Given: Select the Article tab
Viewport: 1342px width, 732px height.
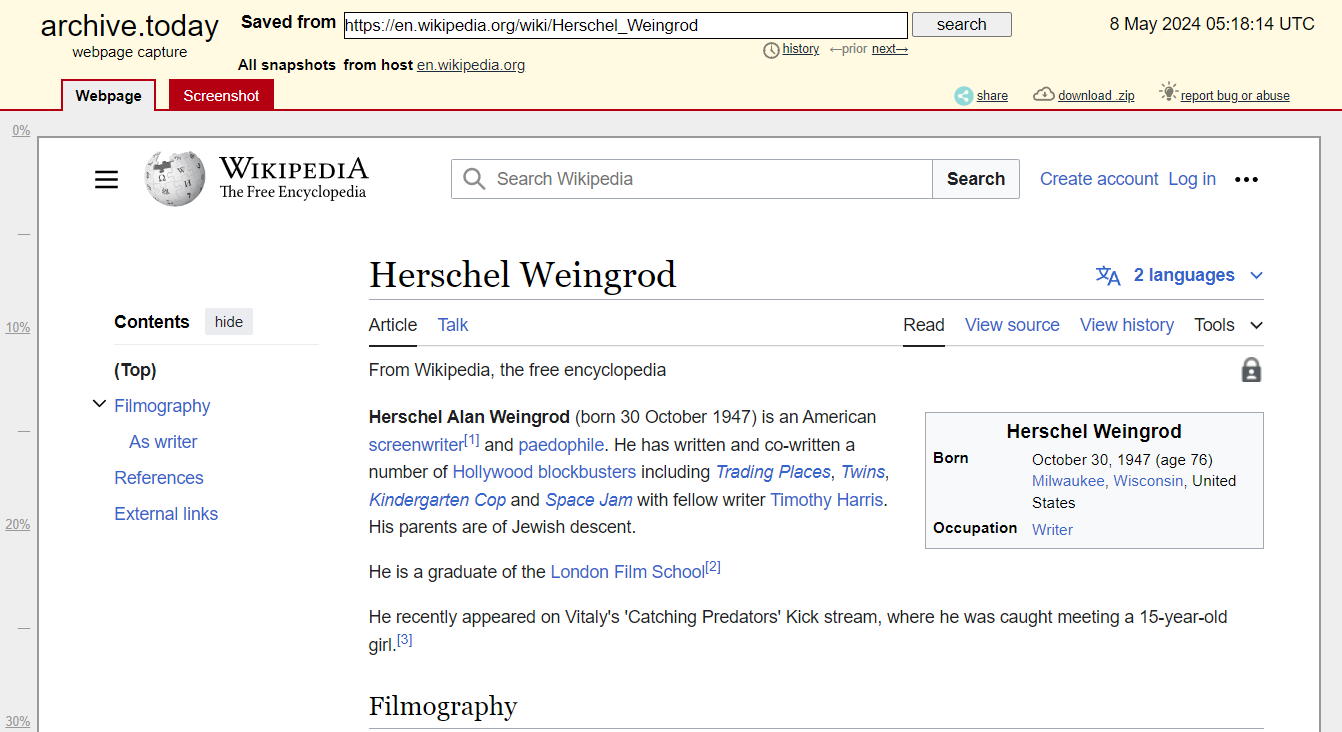Looking at the screenshot, I should point(393,325).
